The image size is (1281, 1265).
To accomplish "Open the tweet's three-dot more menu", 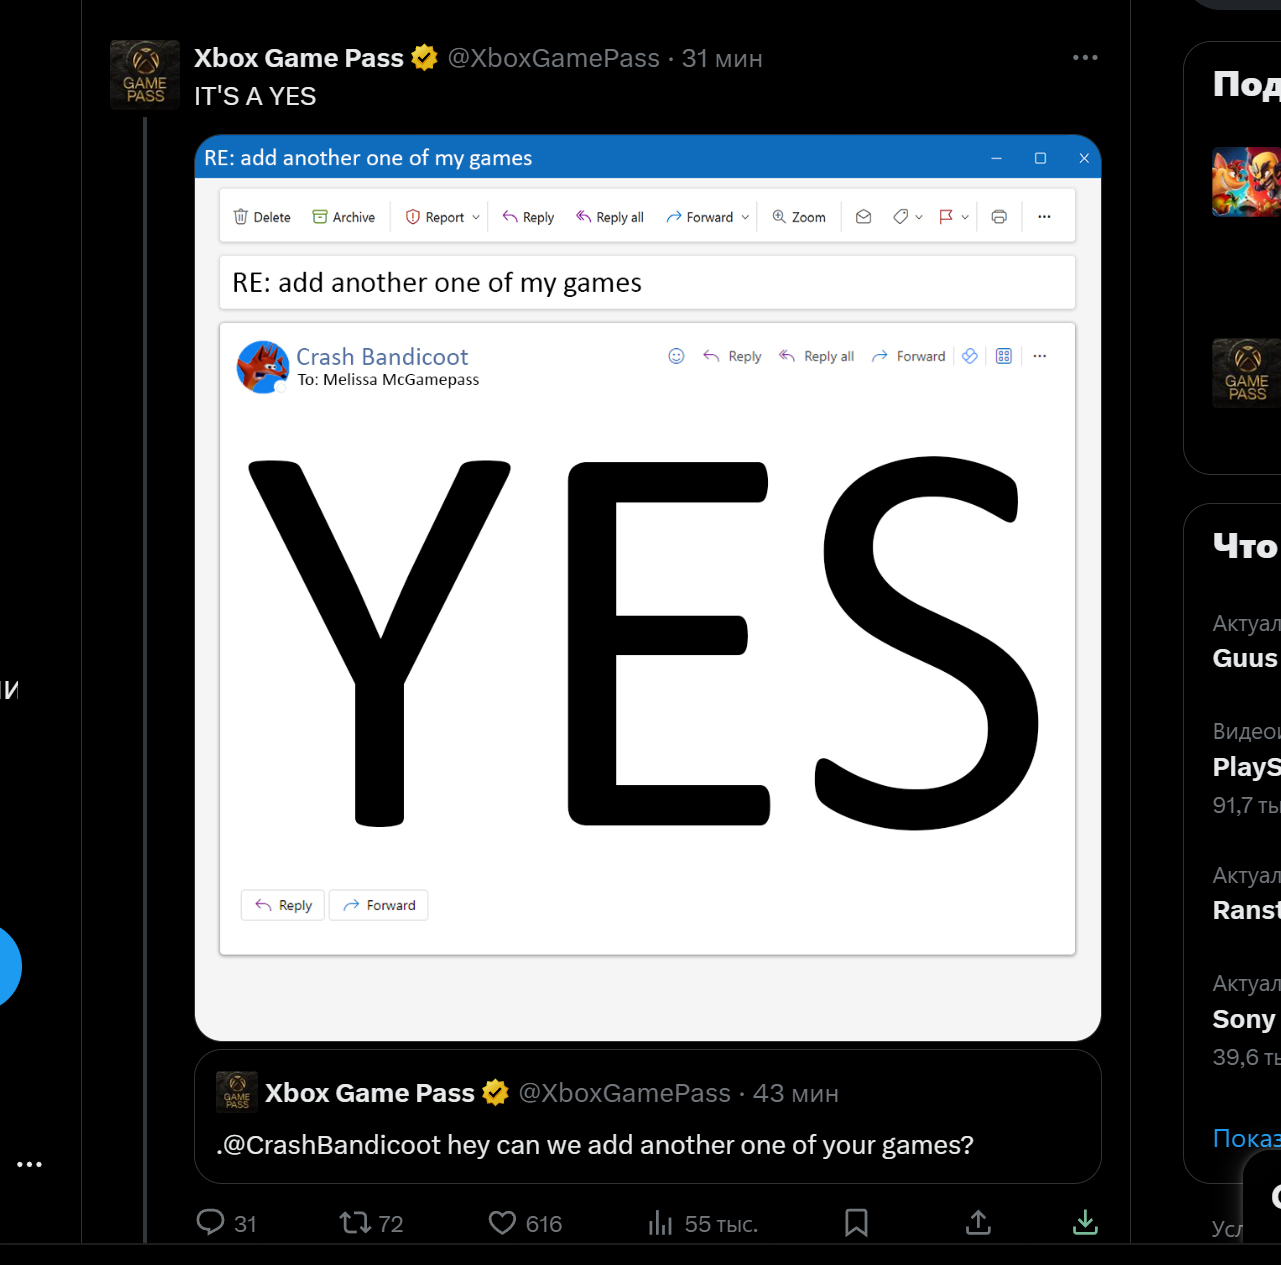I will (1085, 58).
